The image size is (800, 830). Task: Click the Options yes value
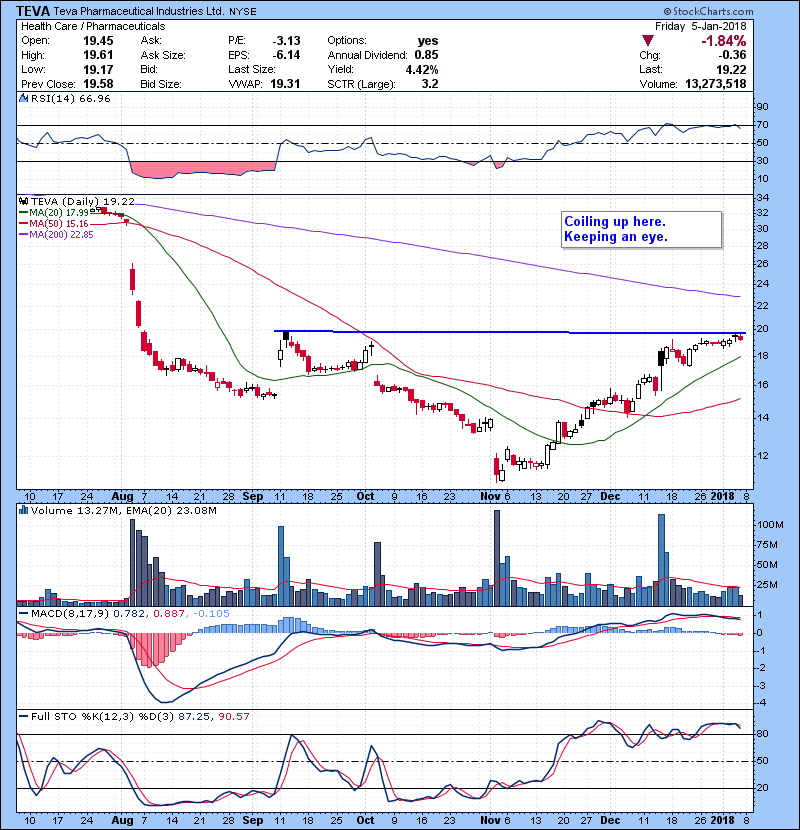[x=428, y=41]
